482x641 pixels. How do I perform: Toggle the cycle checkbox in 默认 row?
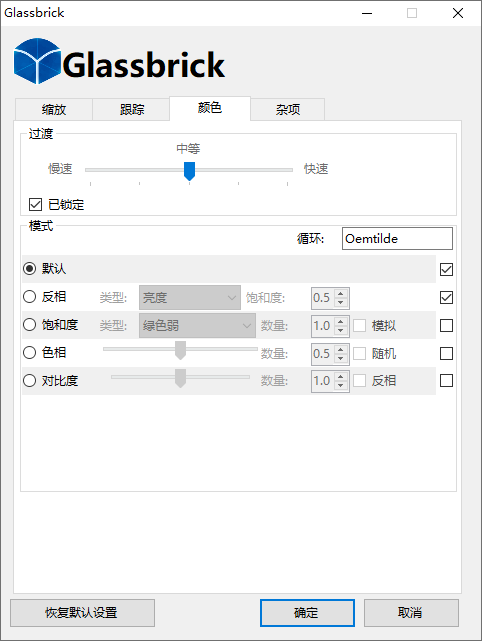(x=446, y=269)
